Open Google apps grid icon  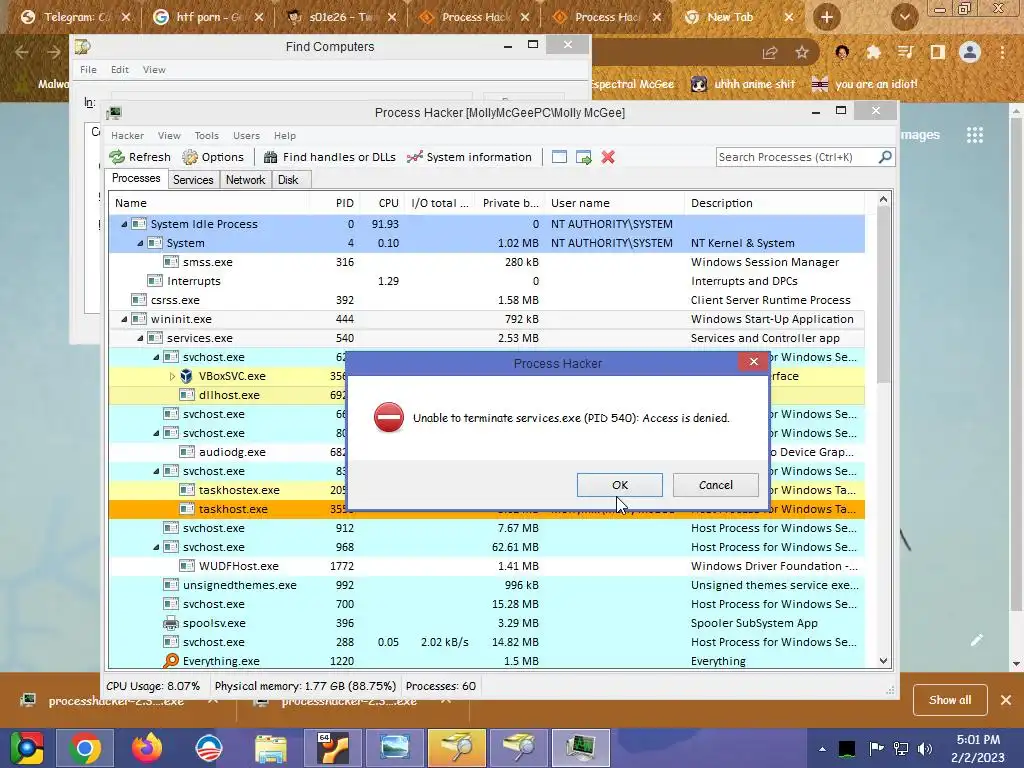[974, 135]
